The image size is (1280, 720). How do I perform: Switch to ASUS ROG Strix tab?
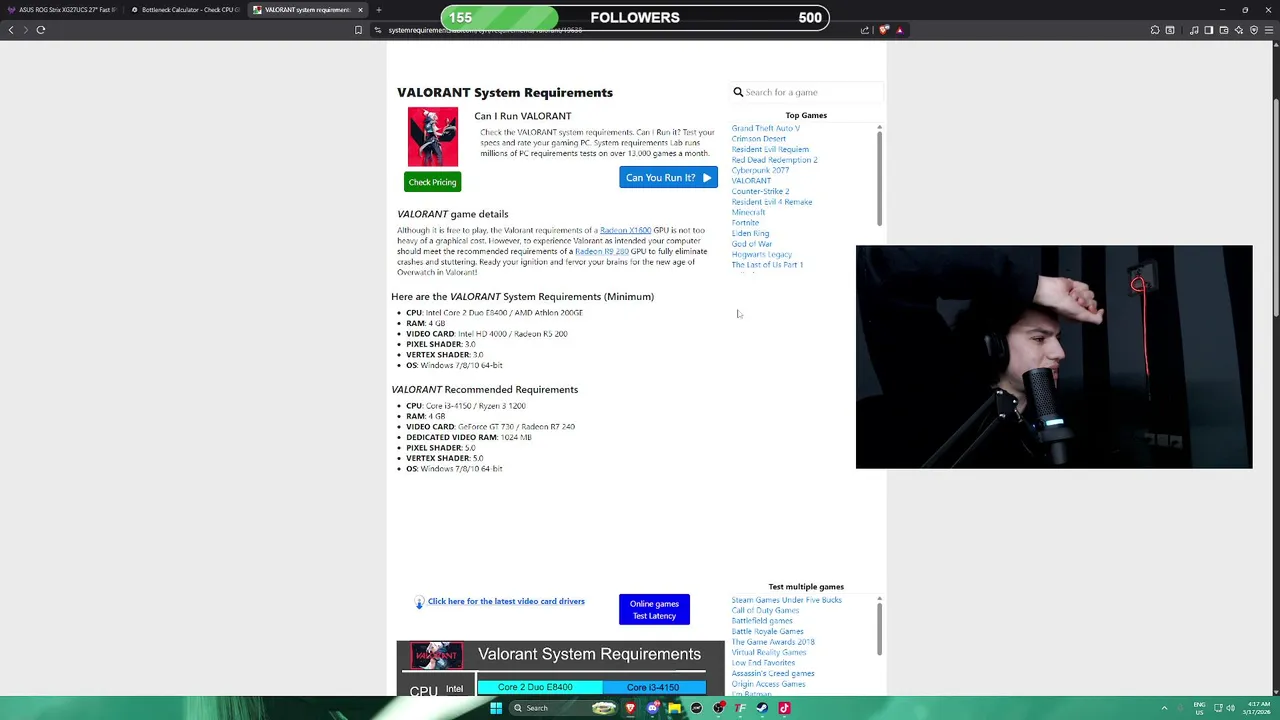pos(62,10)
